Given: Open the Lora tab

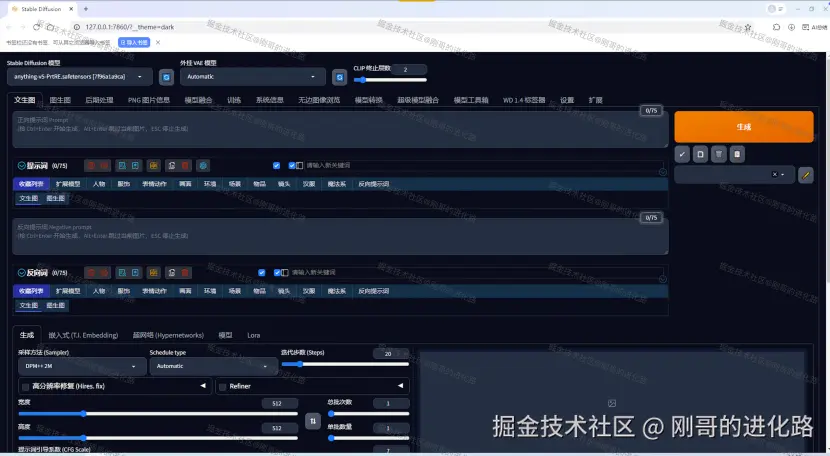Looking at the screenshot, I should coord(254,335).
